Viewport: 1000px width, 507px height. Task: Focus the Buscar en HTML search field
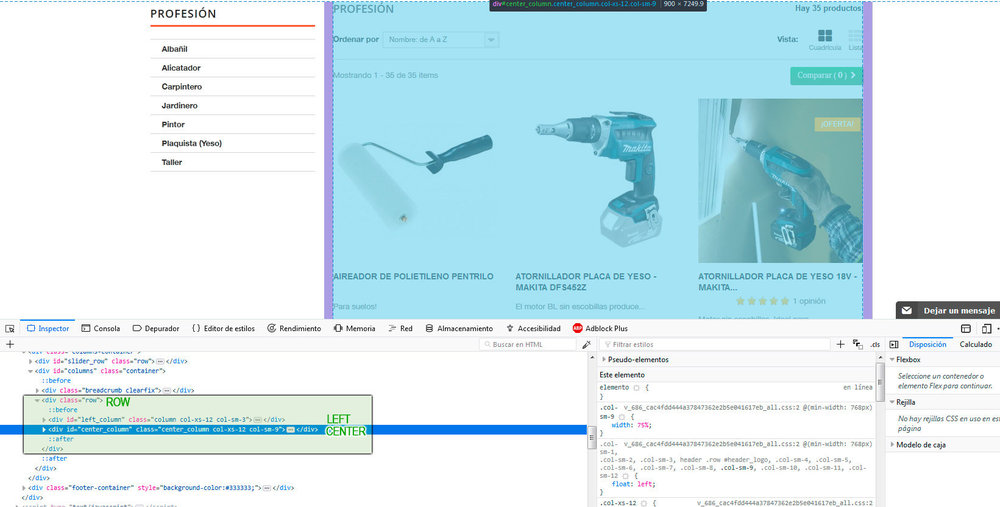tap(527, 344)
